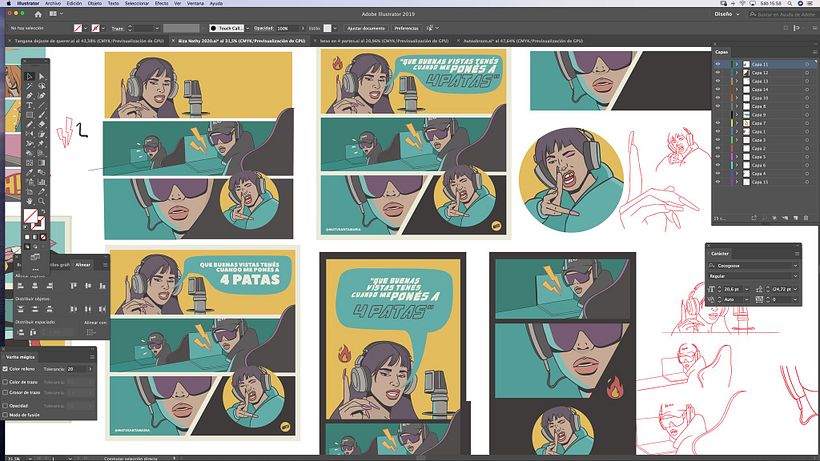Select the Pen tool
This screenshot has width=820, height=461.
coord(29,96)
